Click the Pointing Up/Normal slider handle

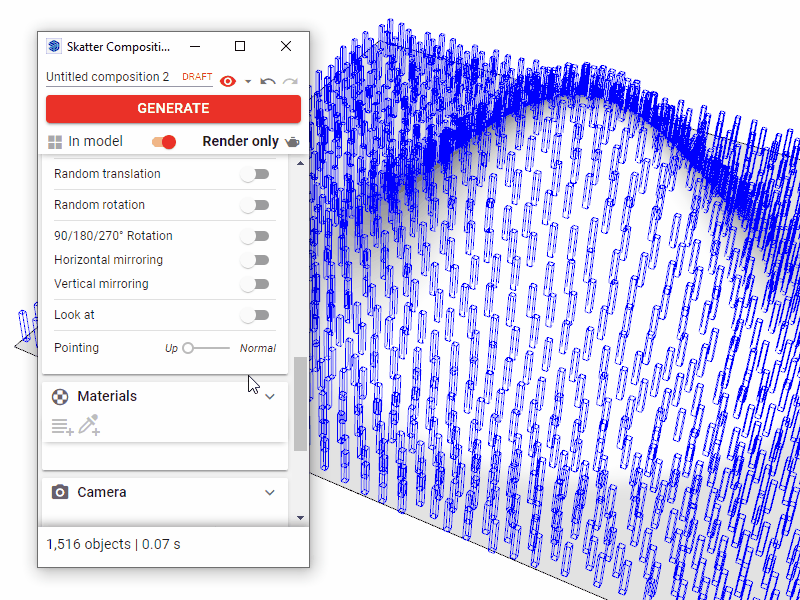click(188, 348)
